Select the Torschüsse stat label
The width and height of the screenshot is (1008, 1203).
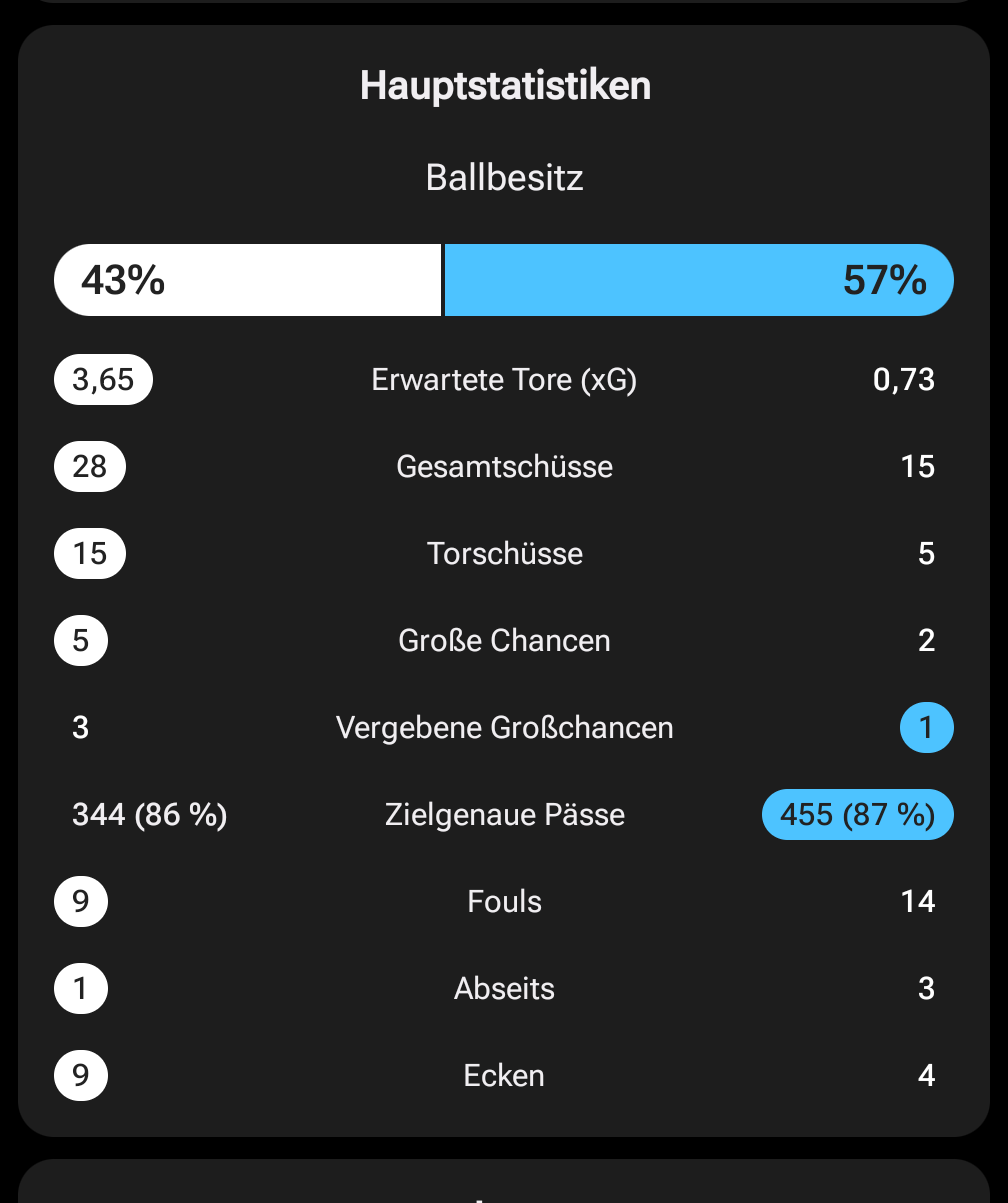(504, 554)
